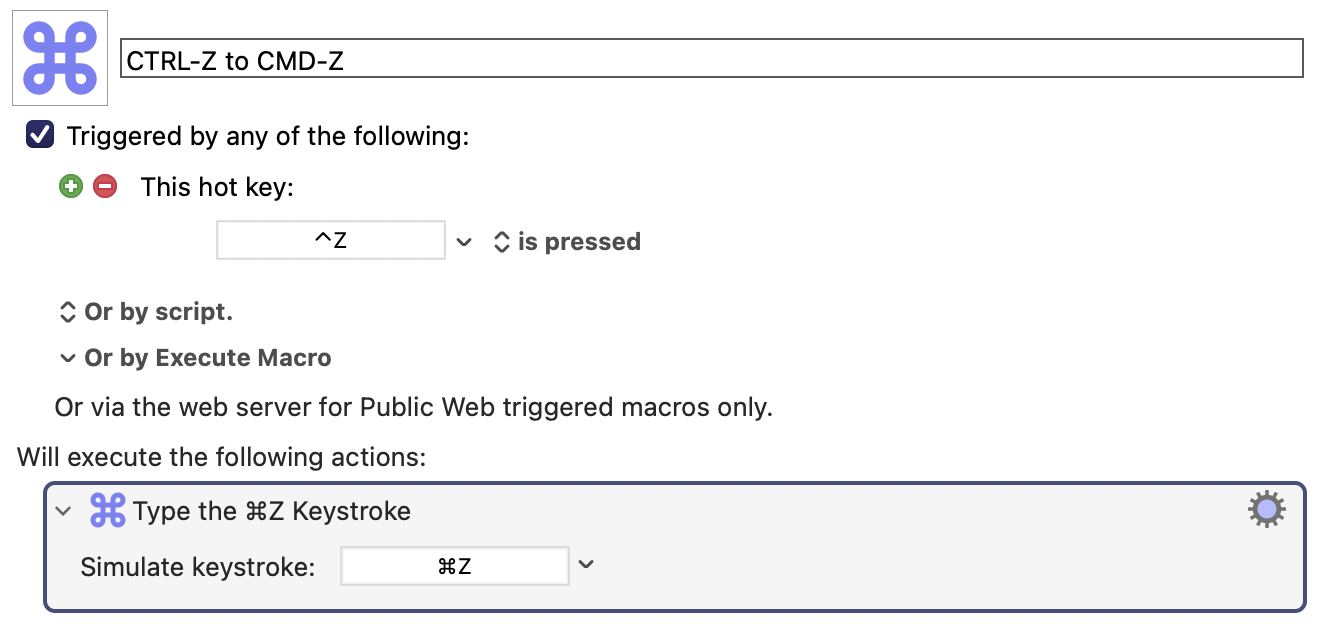1320x626 pixels.
Task: Click the ^Z hot key field
Action: tap(331, 241)
